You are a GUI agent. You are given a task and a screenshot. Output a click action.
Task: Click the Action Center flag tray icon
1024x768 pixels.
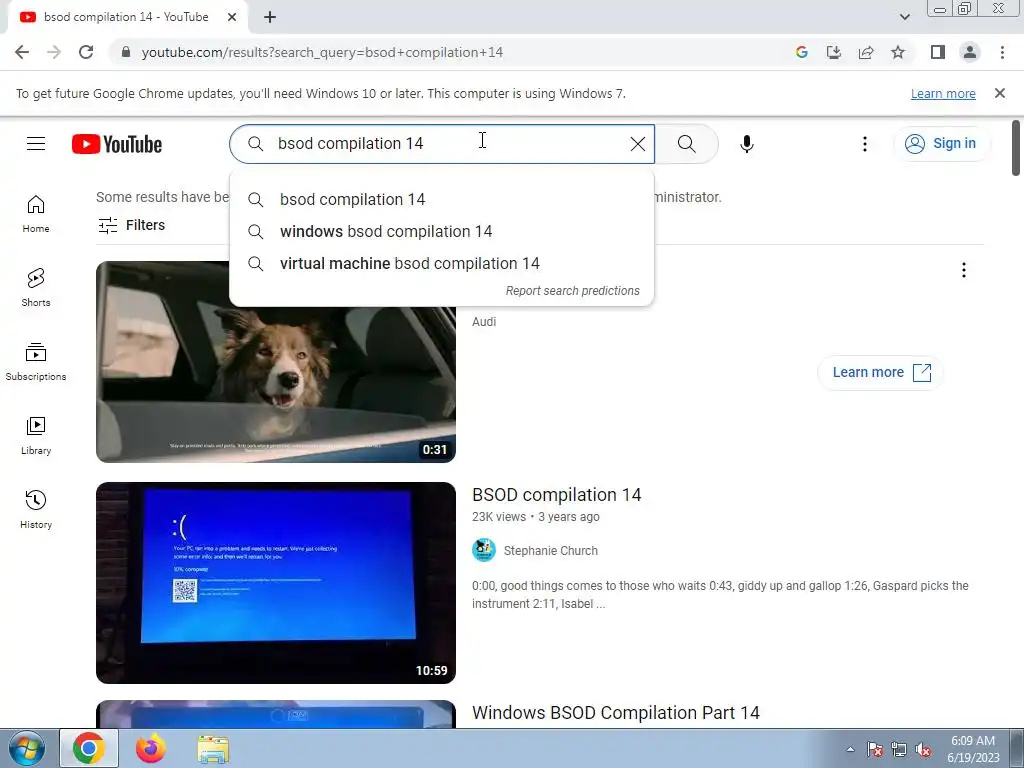875,750
